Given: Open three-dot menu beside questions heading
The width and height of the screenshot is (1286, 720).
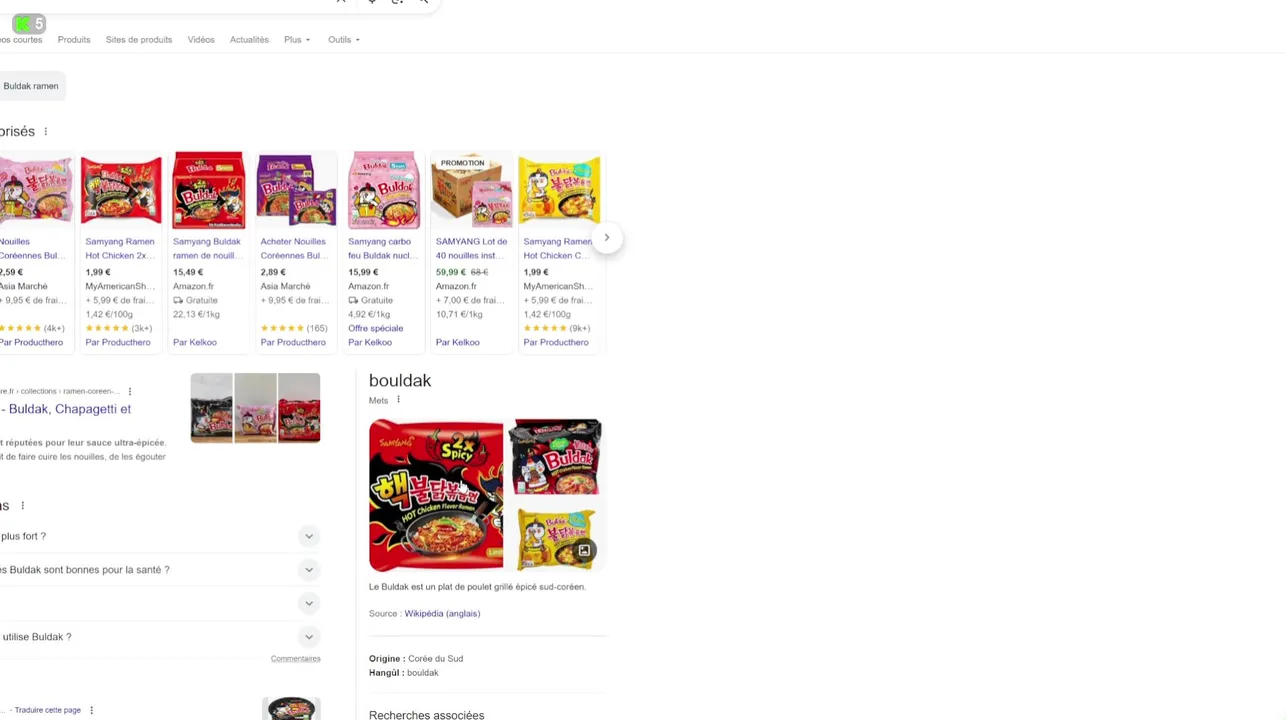Looking at the screenshot, I should click(22, 506).
